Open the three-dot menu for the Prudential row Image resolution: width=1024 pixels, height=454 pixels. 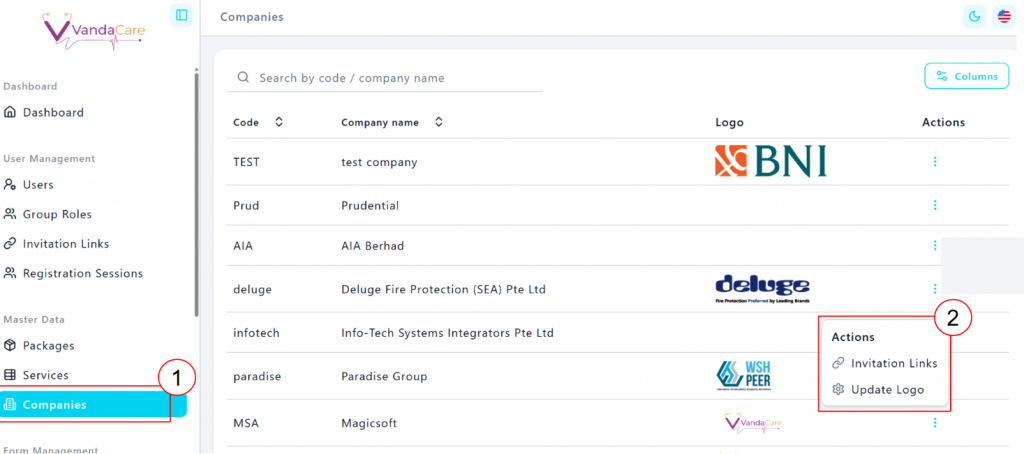pos(935,205)
